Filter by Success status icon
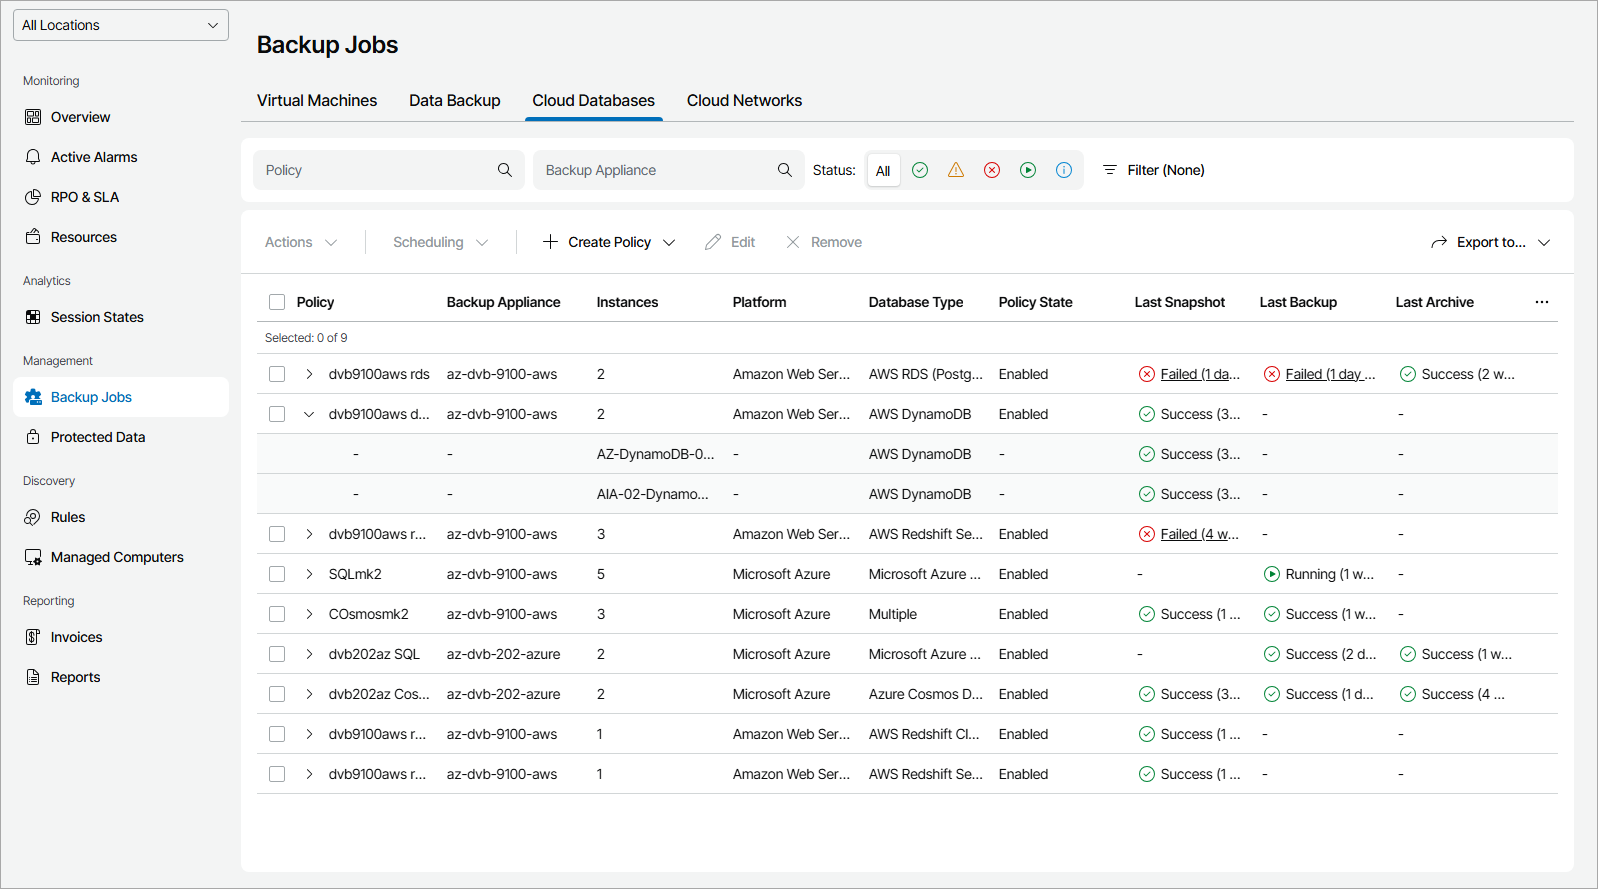The width and height of the screenshot is (1598, 889). [920, 170]
